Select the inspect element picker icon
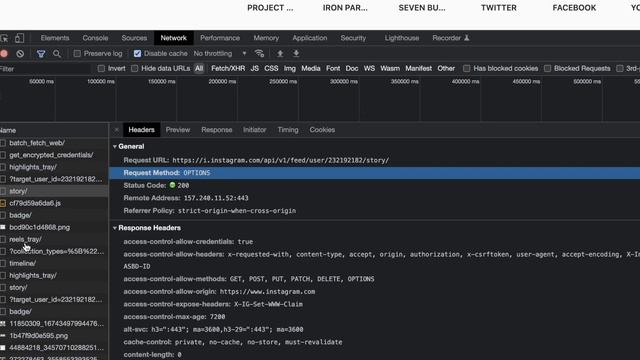640x360 pixels. (4, 38)
